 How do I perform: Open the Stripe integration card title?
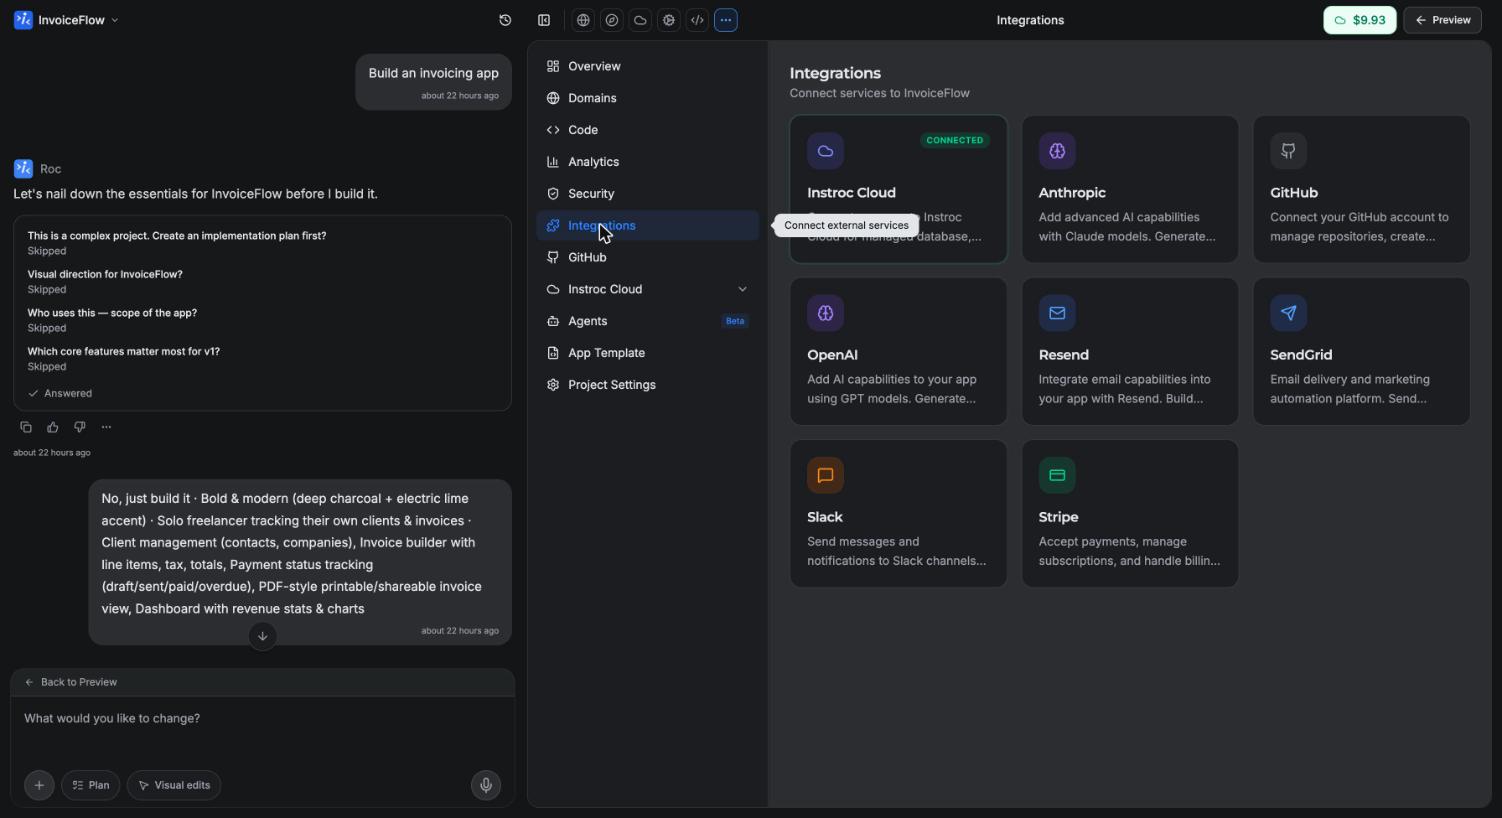click(1058, 517)
